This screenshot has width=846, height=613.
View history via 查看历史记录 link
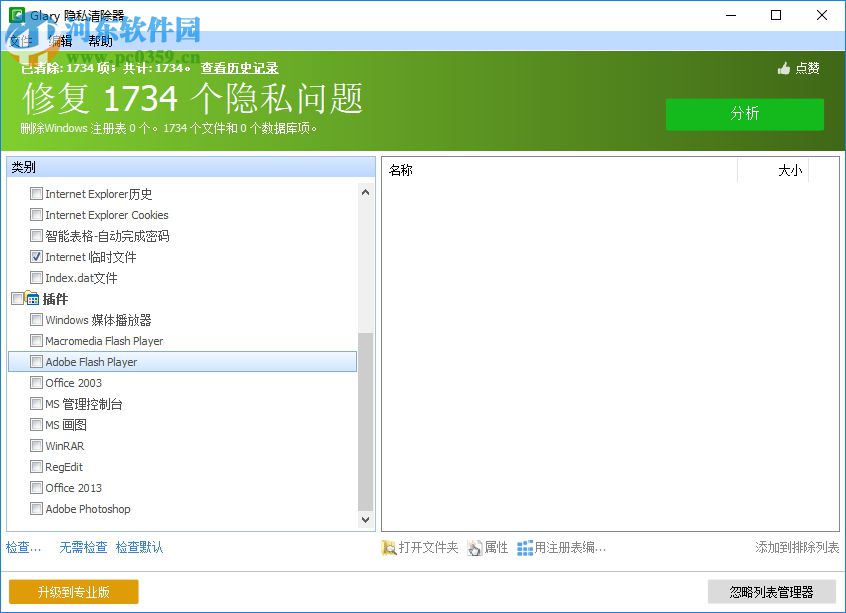pos(237,68)
